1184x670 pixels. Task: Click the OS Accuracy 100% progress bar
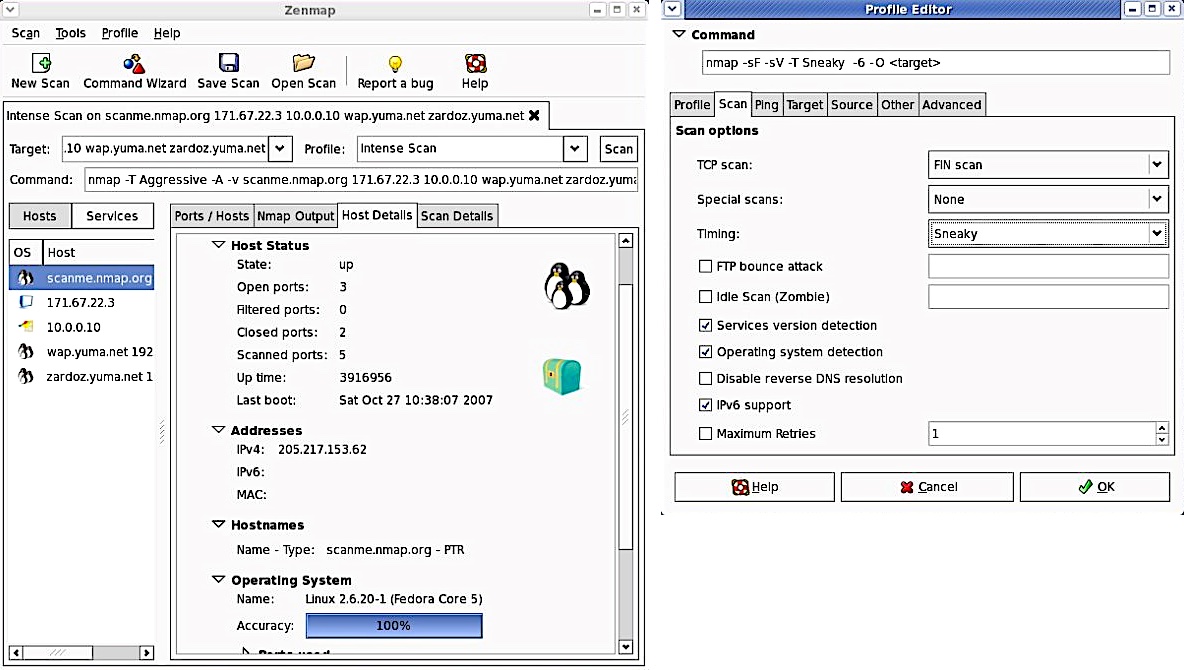pyautogui.click(x=393, y=625)
